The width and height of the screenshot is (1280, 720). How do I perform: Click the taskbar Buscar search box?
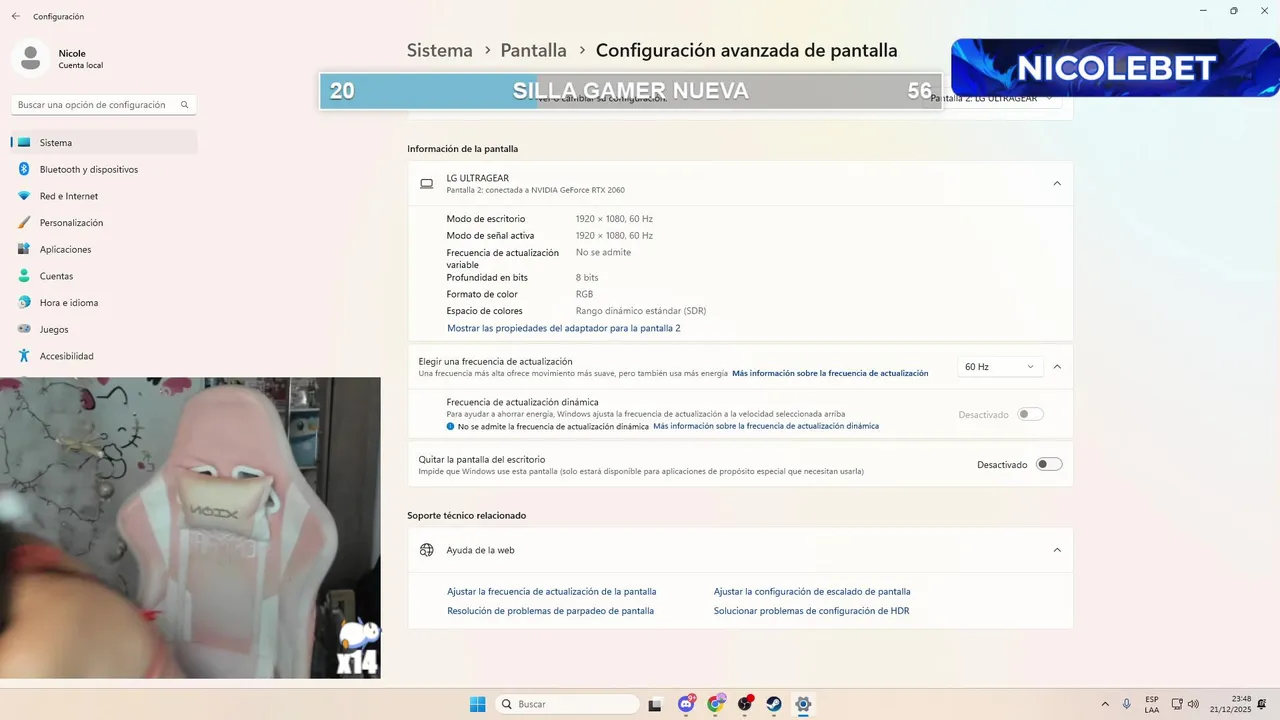(x=567, y=704)
